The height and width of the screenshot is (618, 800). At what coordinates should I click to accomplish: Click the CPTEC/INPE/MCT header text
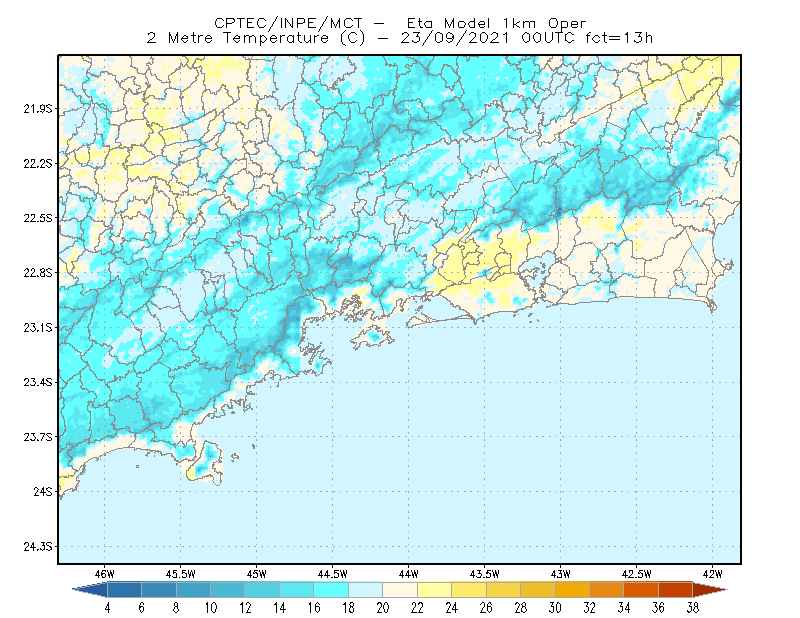(x=288, y=23)
